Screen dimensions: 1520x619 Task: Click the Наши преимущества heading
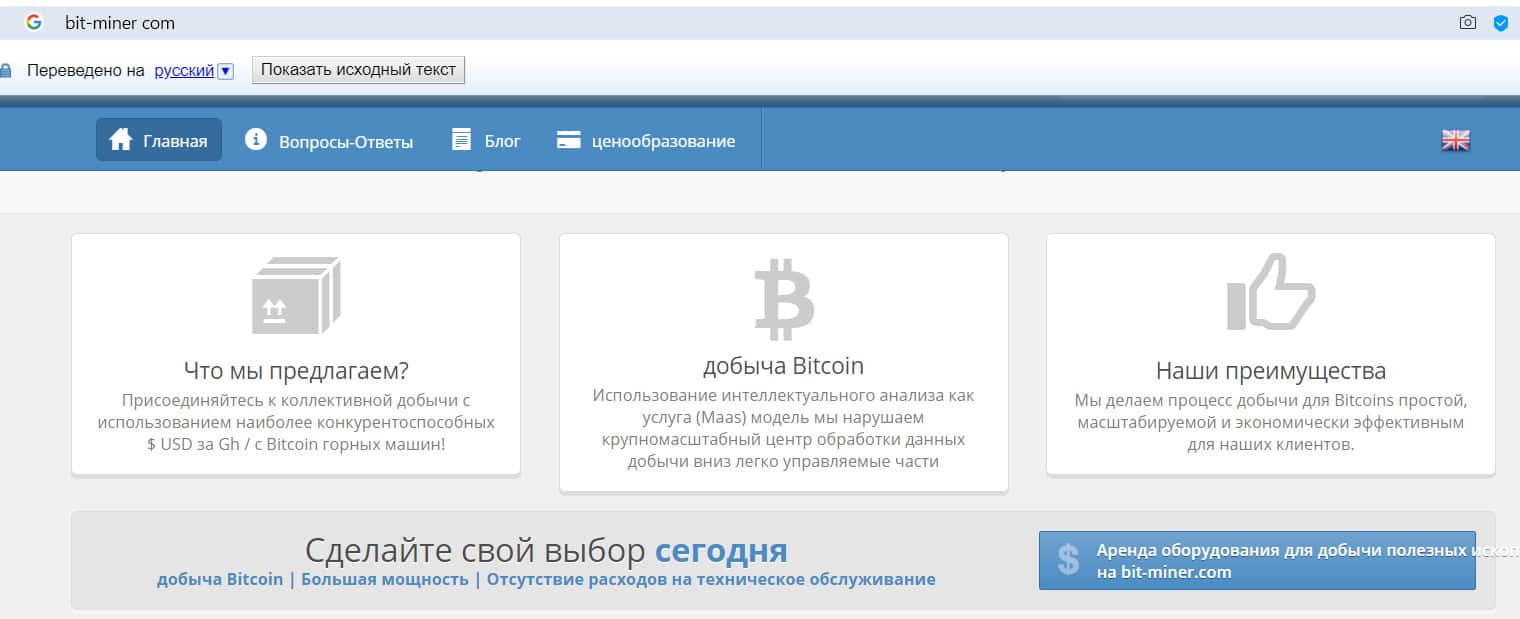click(x=1271, y=371)
